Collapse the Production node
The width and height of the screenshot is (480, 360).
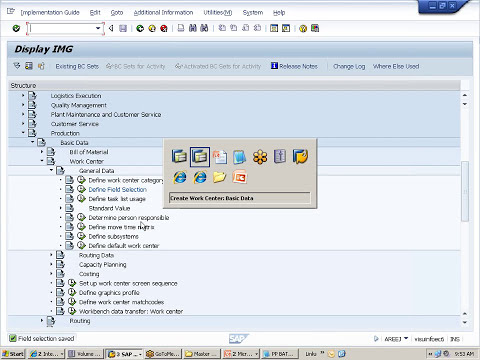click(x=23, y=133)
